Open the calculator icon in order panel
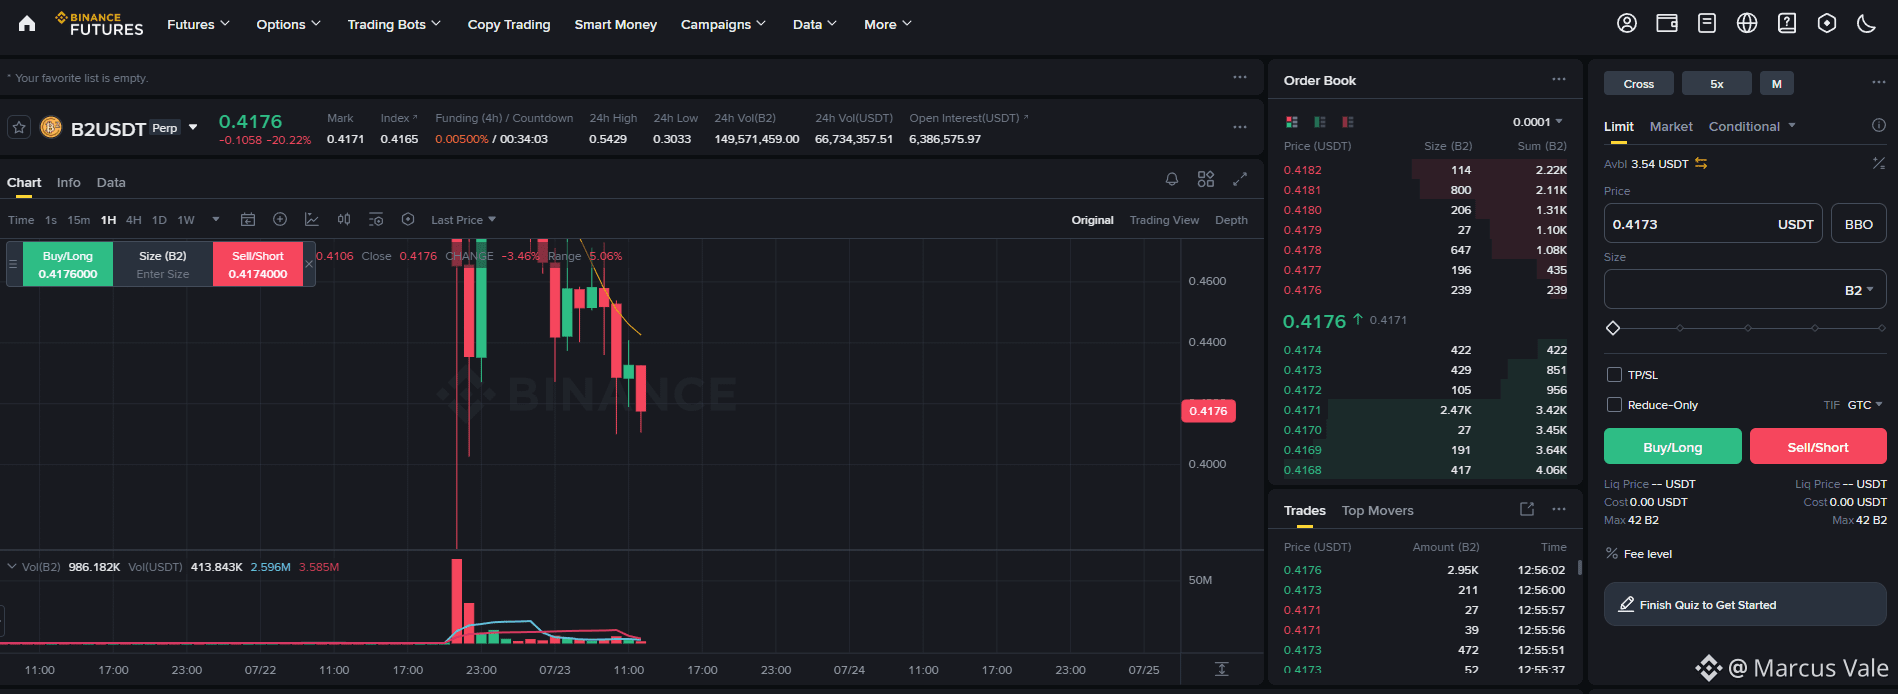Viewport: 1898px width, 694px height. [x=1879, y=163]
